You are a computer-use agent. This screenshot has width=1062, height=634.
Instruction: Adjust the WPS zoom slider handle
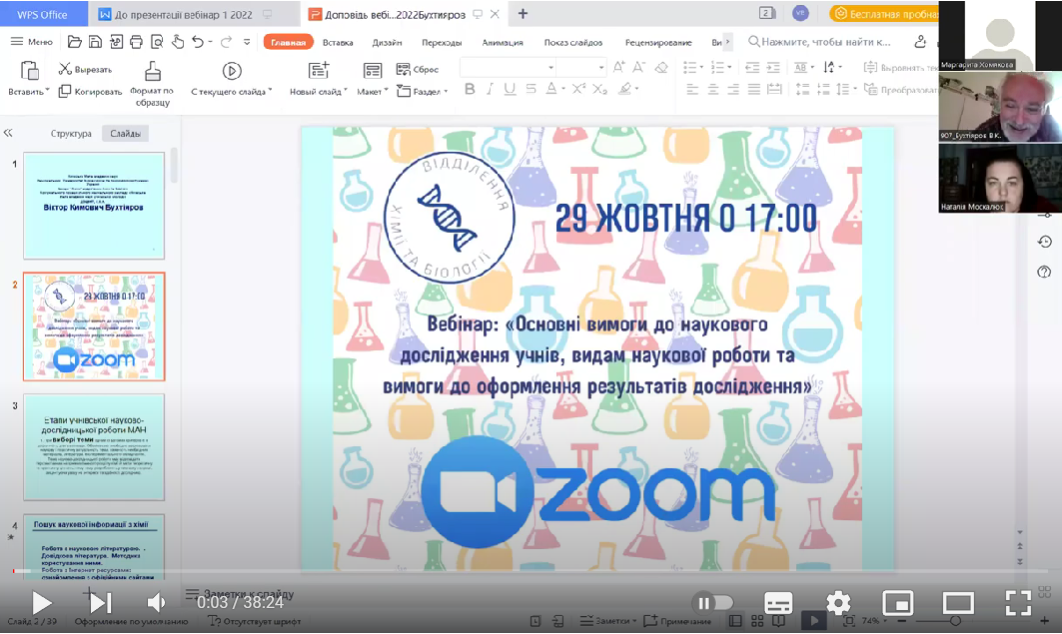pos(955,620)
